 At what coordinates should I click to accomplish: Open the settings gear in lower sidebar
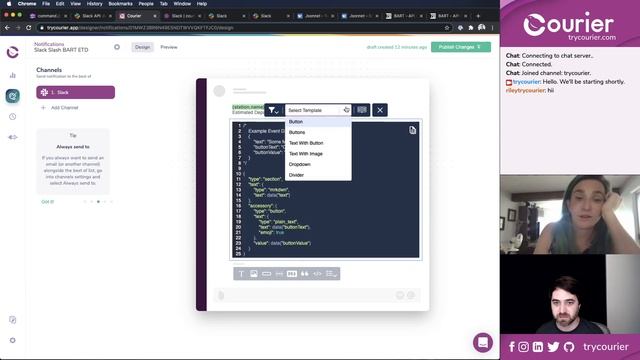click(13, 340)
